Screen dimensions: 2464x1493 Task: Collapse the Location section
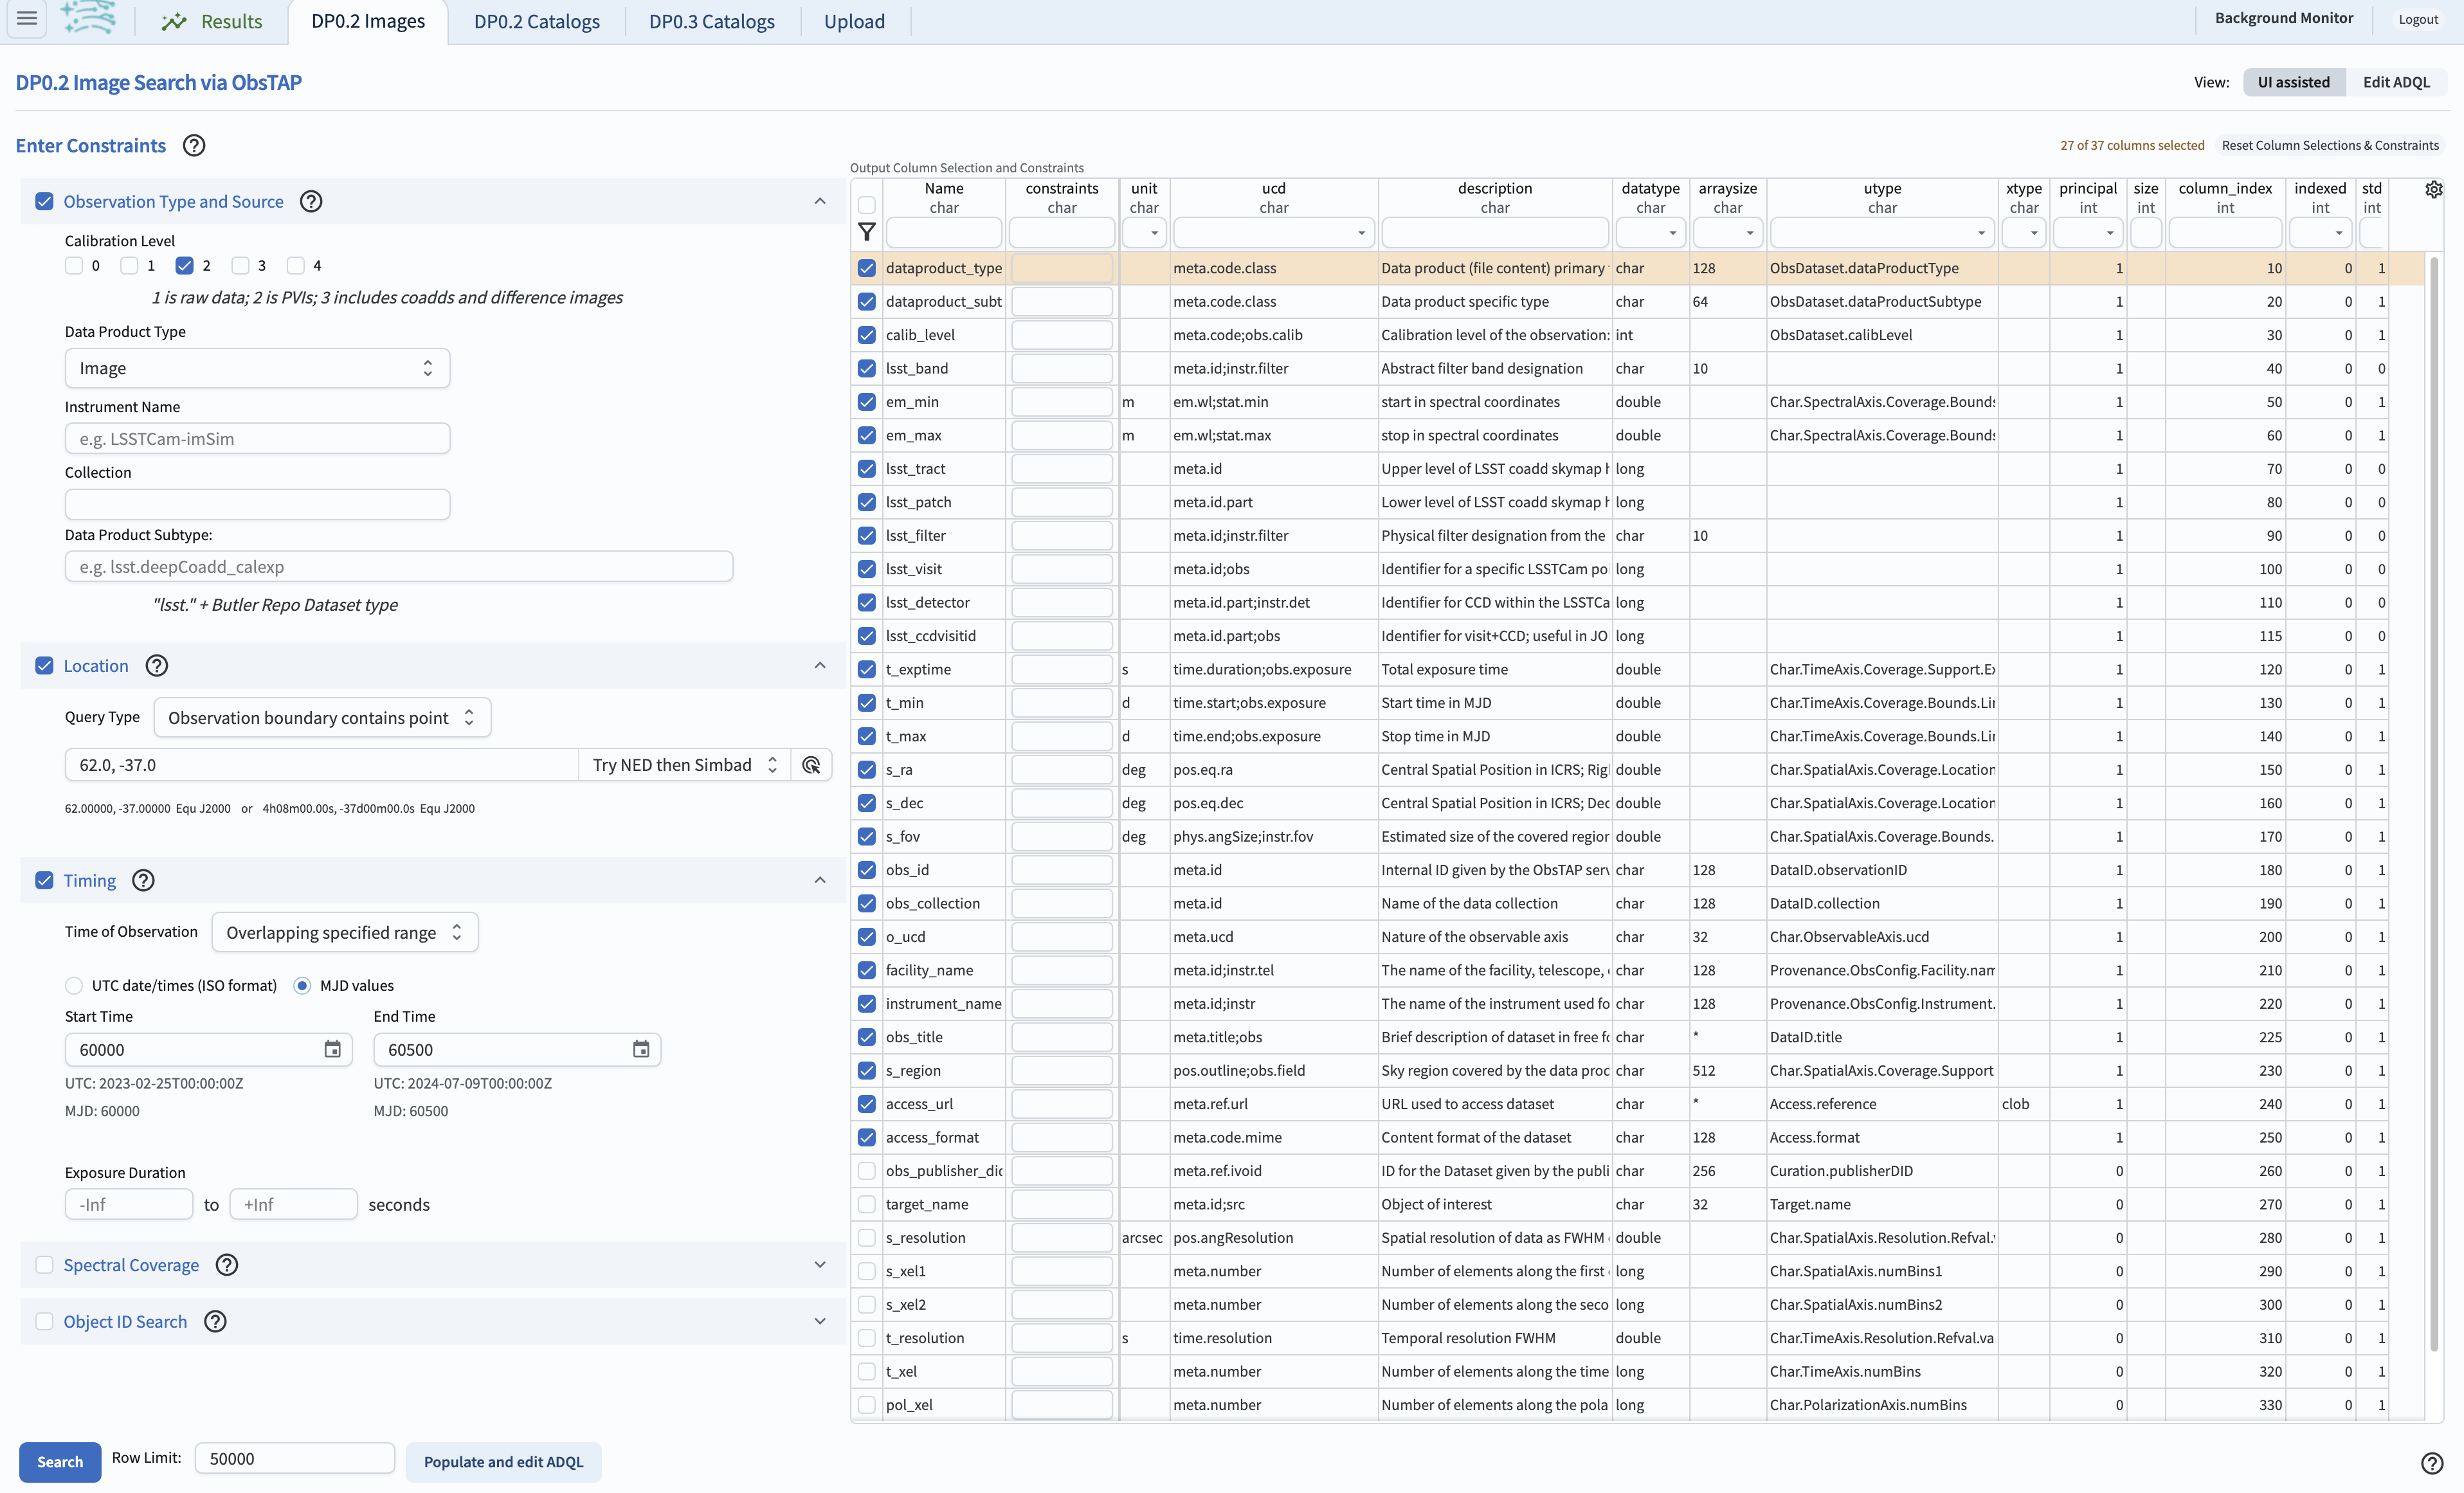click(x=820, y=665)
